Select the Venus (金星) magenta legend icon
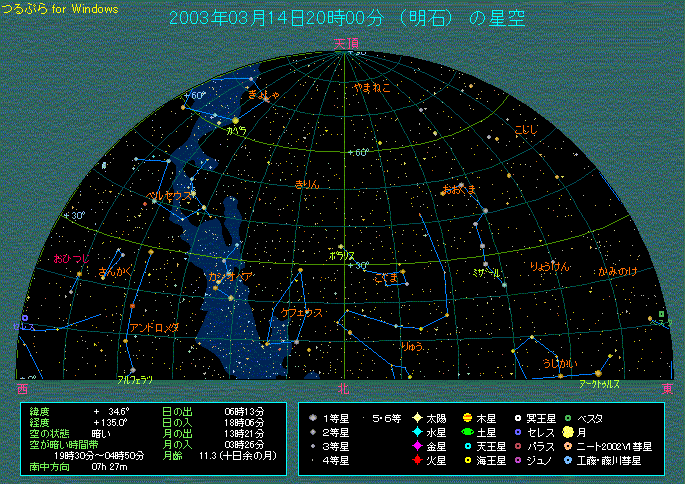 416,447
